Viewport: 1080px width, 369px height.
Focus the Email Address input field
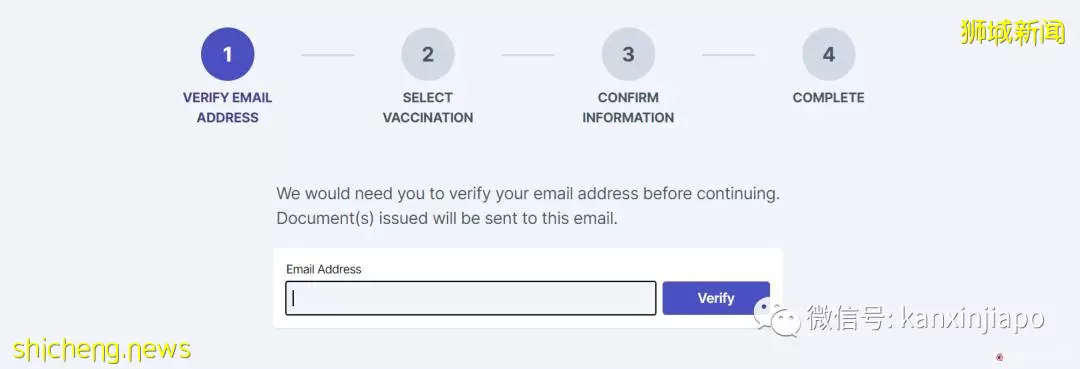470,298
